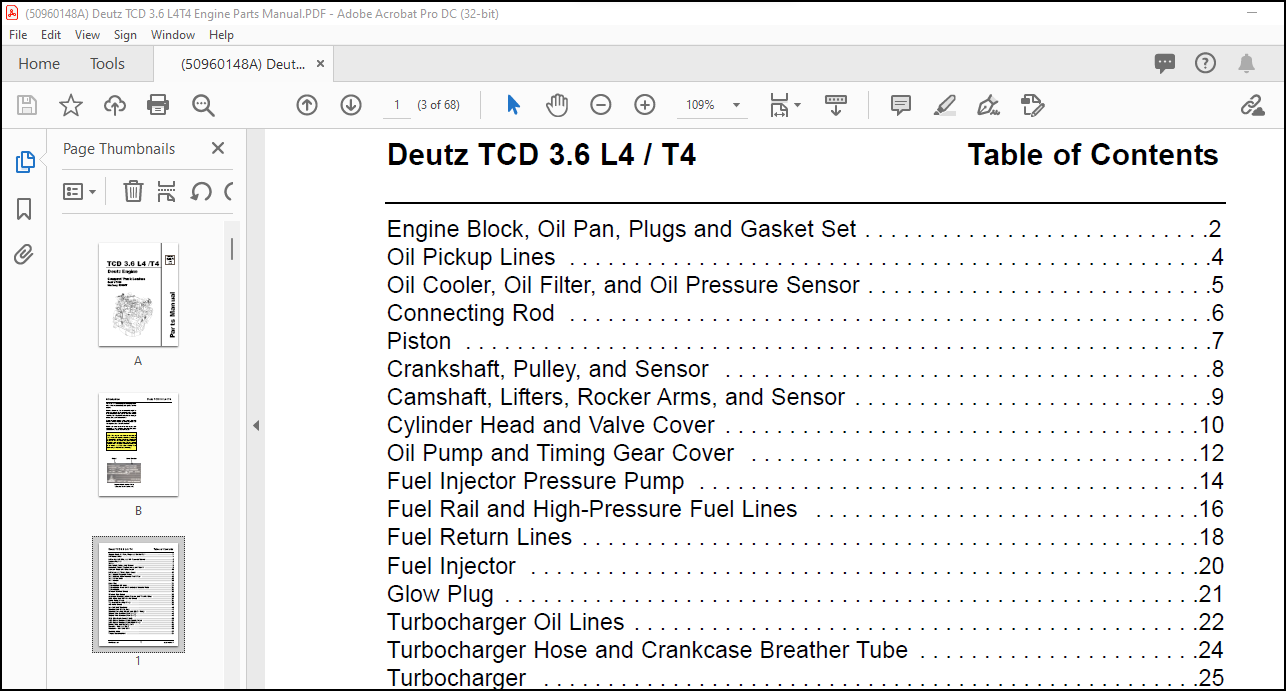
Task: Click 'Piston' contents entry
Action: tap(419, 341)
